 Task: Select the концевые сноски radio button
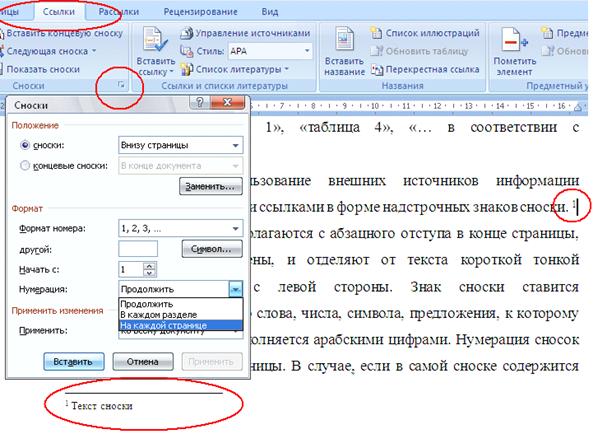(x=25, y=166)
